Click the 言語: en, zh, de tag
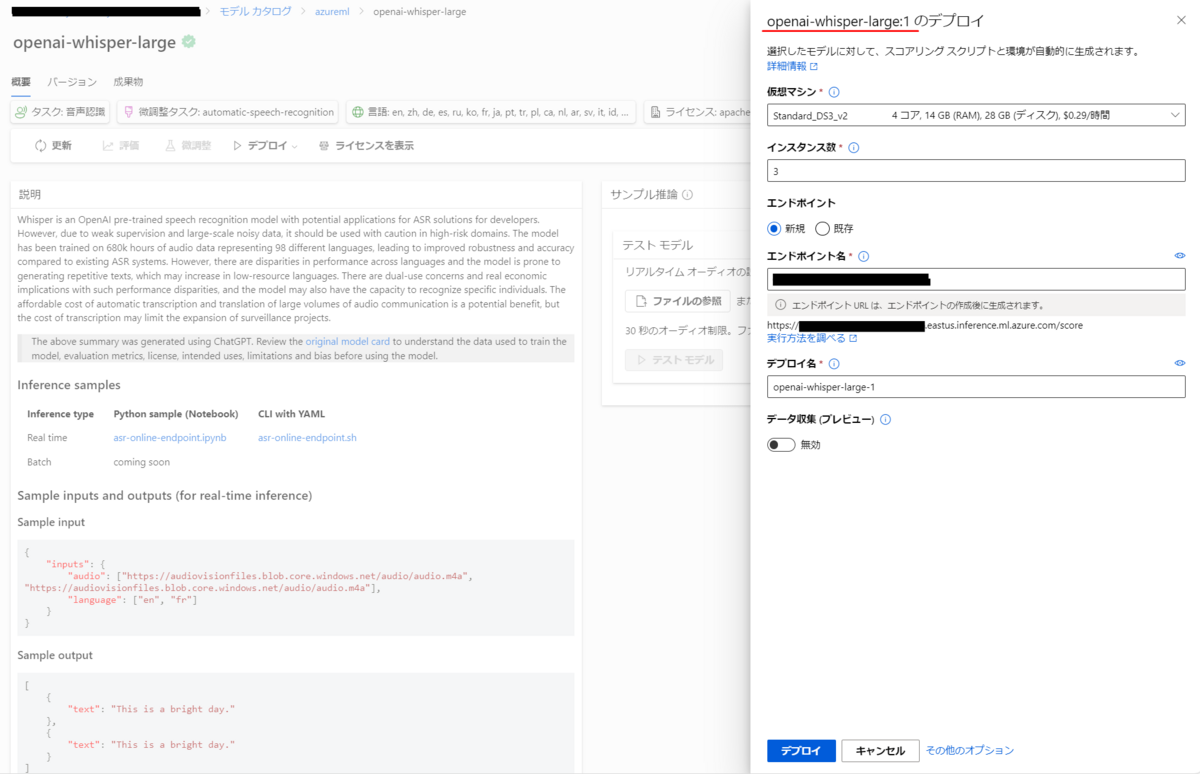1200x774 pixels. coord(491,112)
